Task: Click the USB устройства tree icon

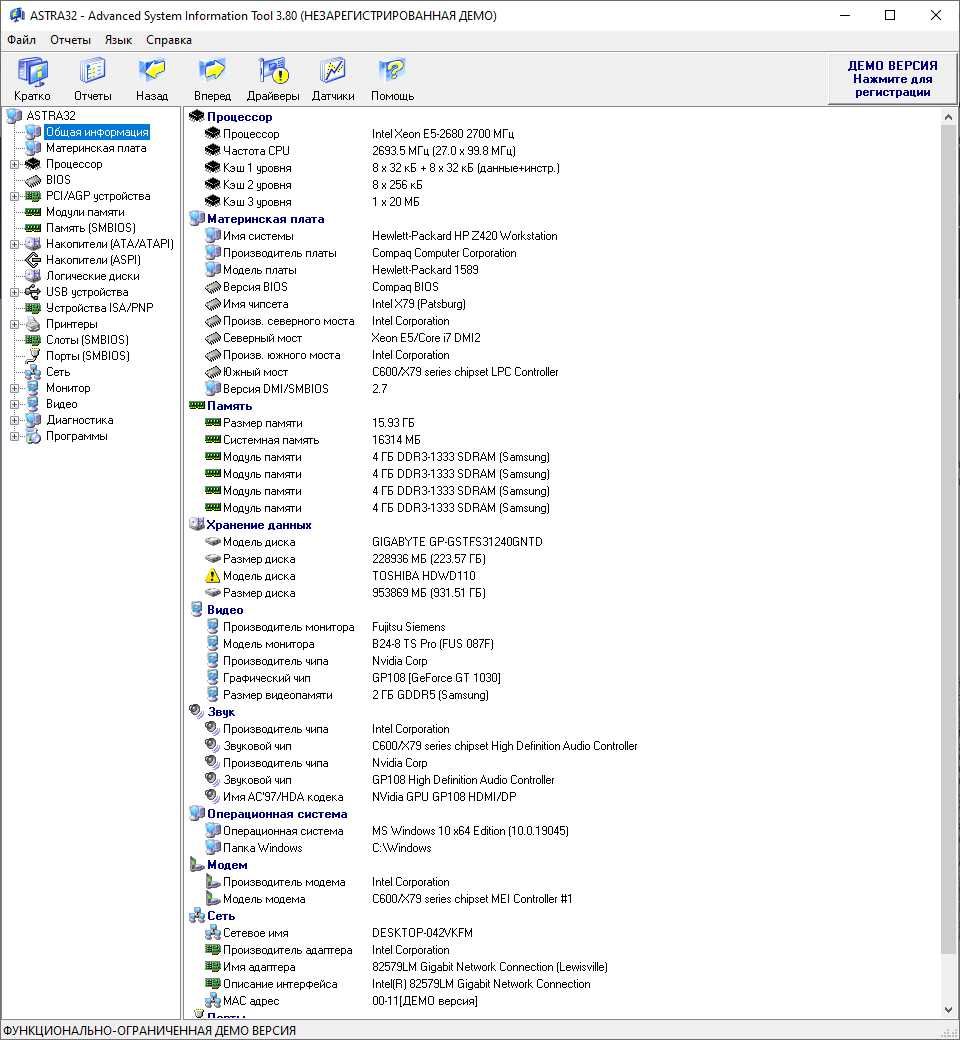Action: coord(33,292)
